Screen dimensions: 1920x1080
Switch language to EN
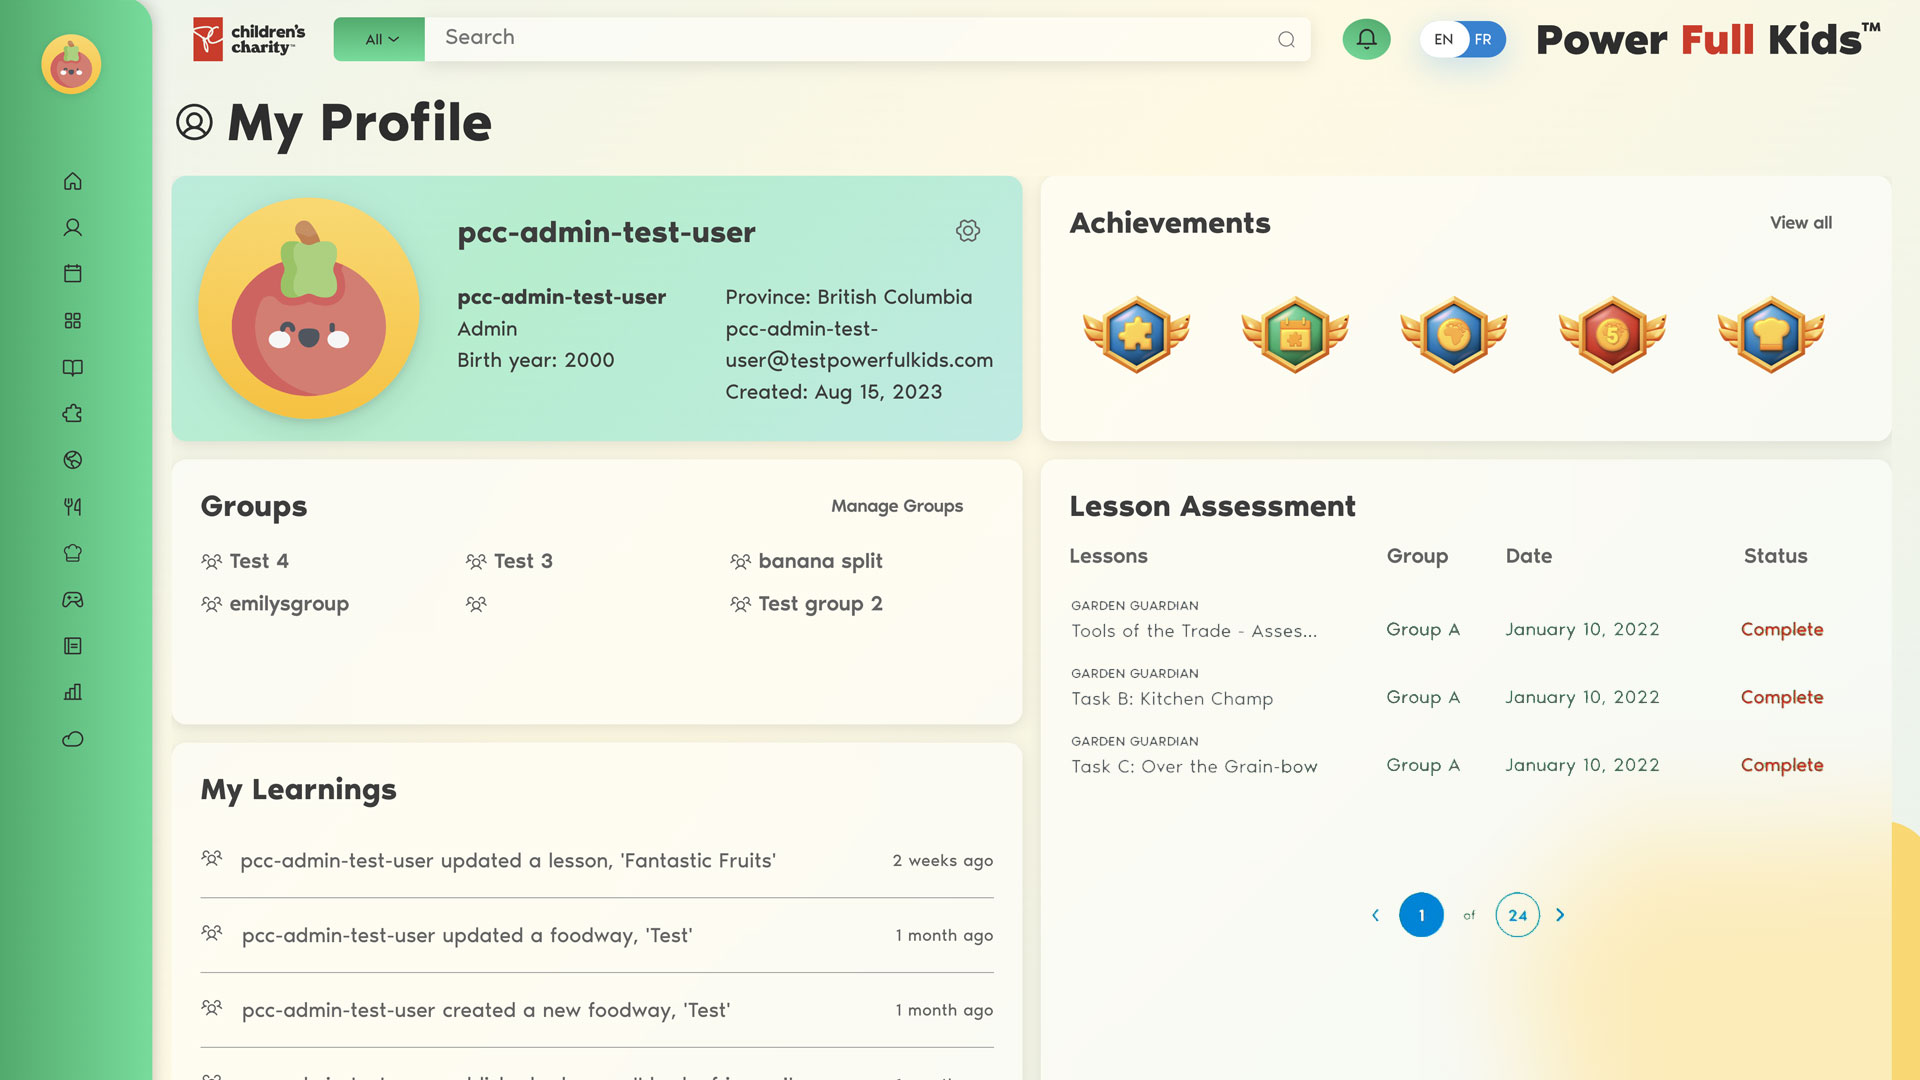[x=1443, y=39]
